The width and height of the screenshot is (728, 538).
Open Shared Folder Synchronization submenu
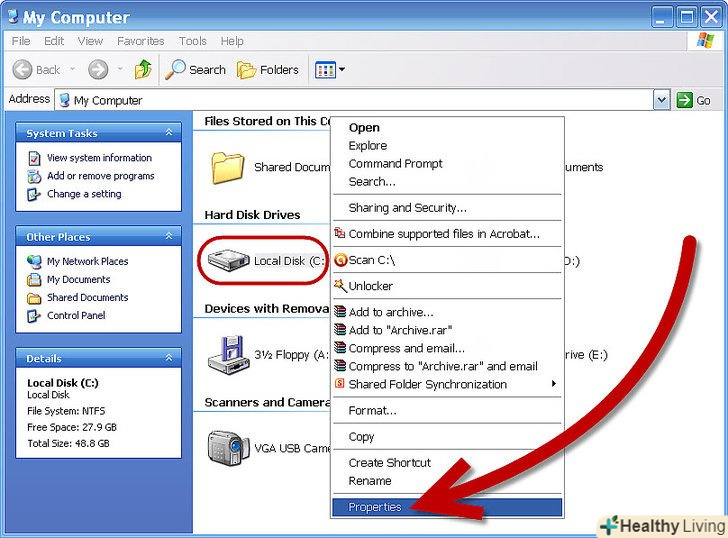point(447,384)
